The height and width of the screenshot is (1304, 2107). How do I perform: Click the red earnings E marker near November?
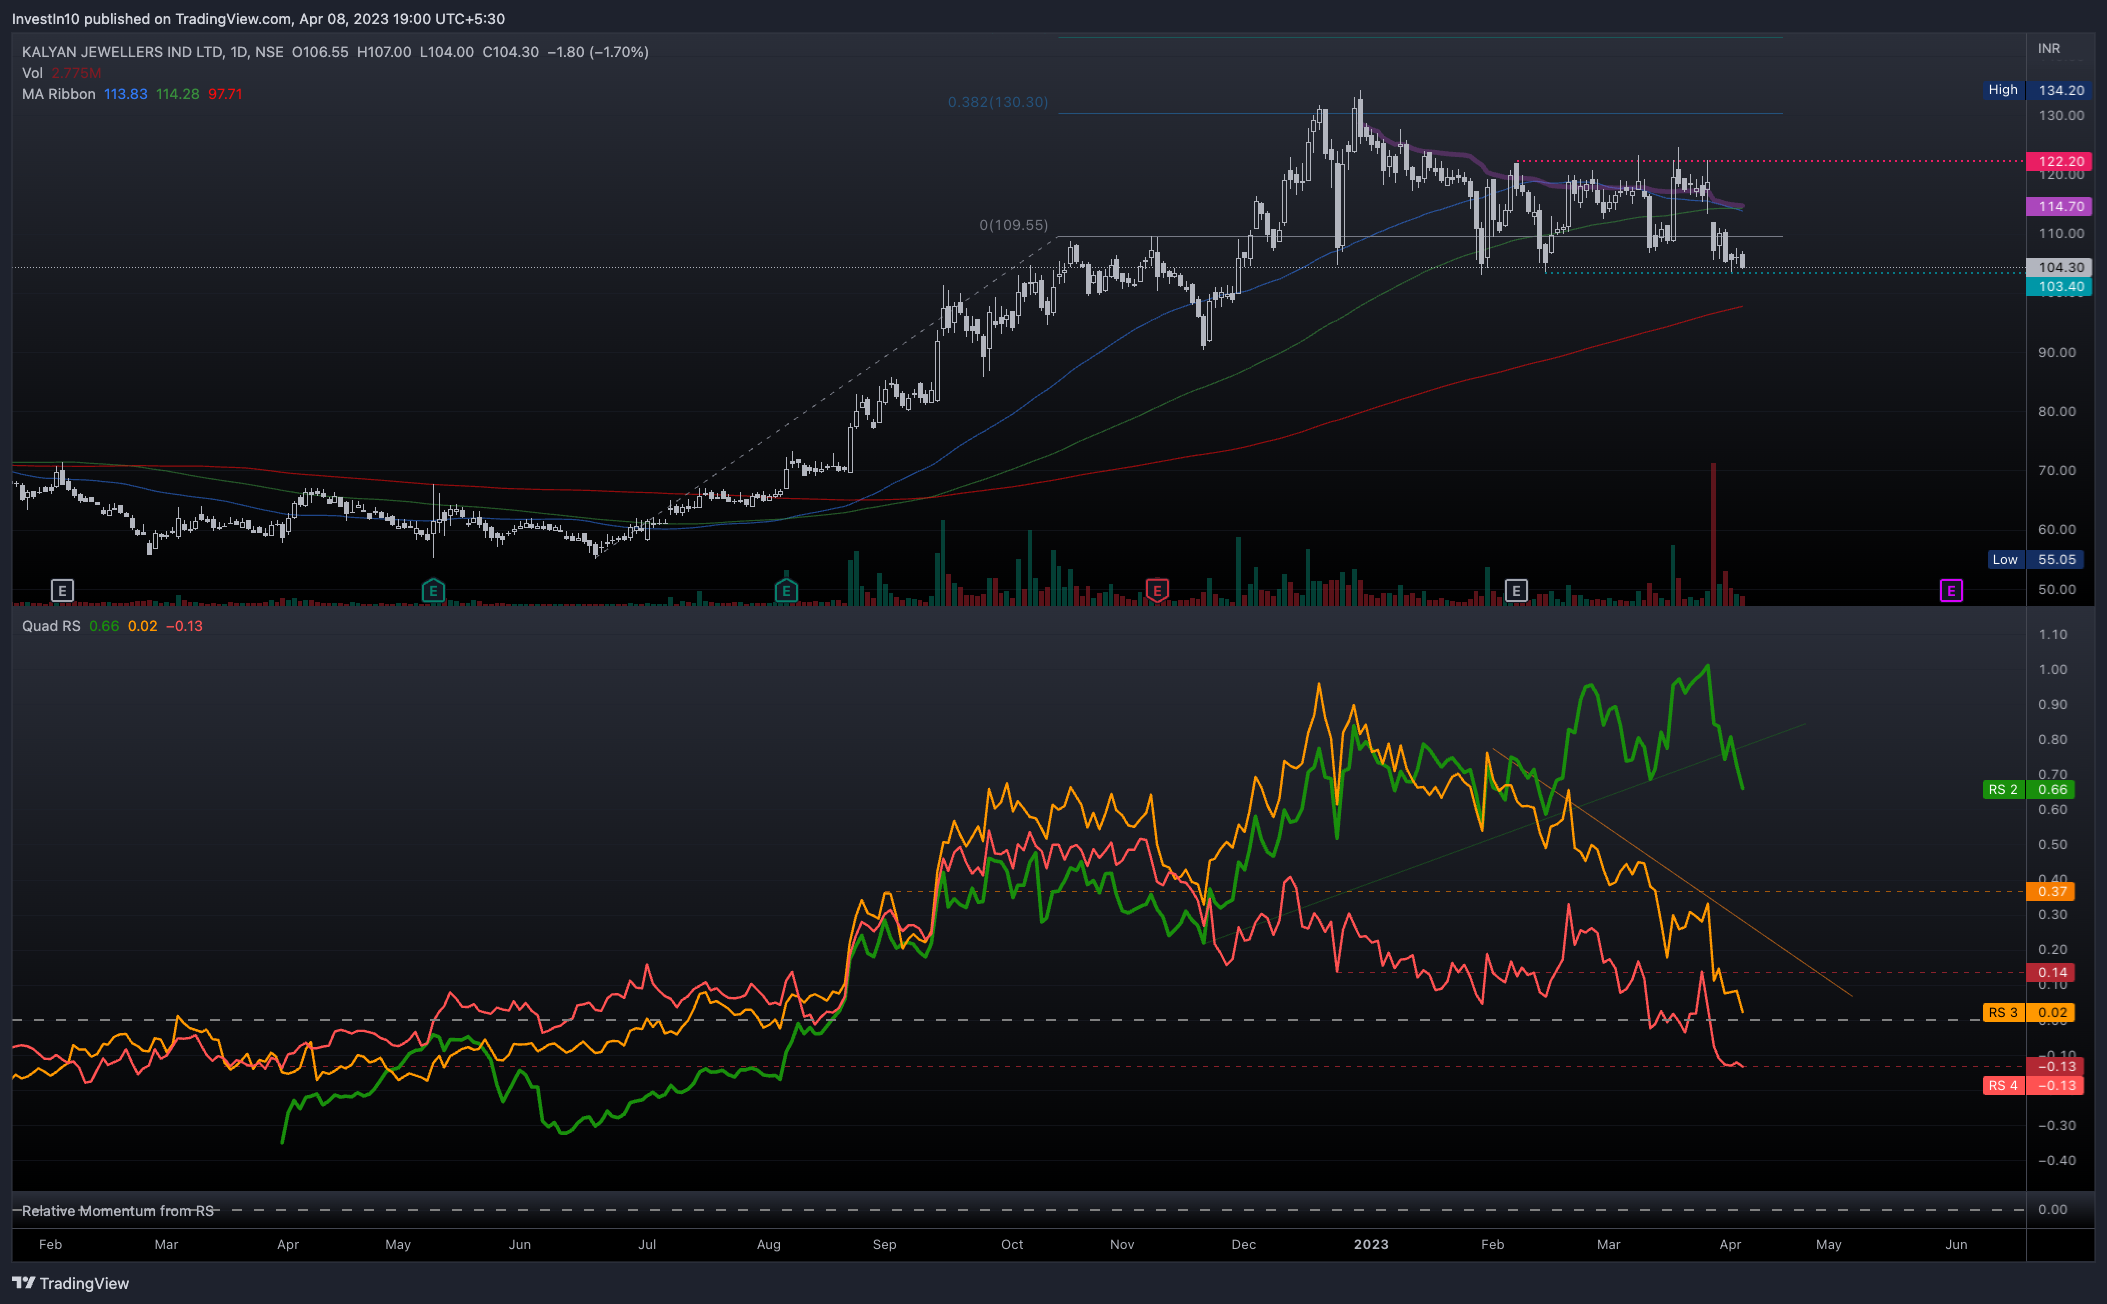(x=1157, y=591)
